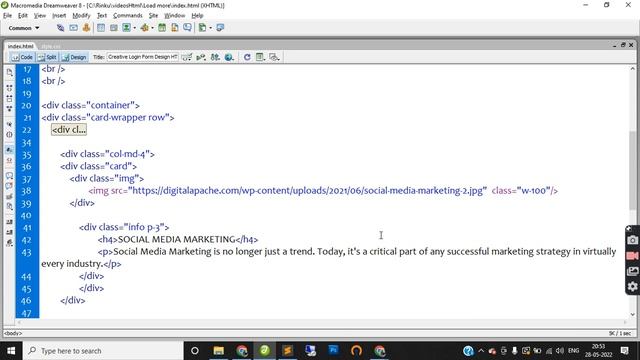Click the vertical scrollbar up arrow
Viewport: 640px width, 360px height.
coord(633,69)
